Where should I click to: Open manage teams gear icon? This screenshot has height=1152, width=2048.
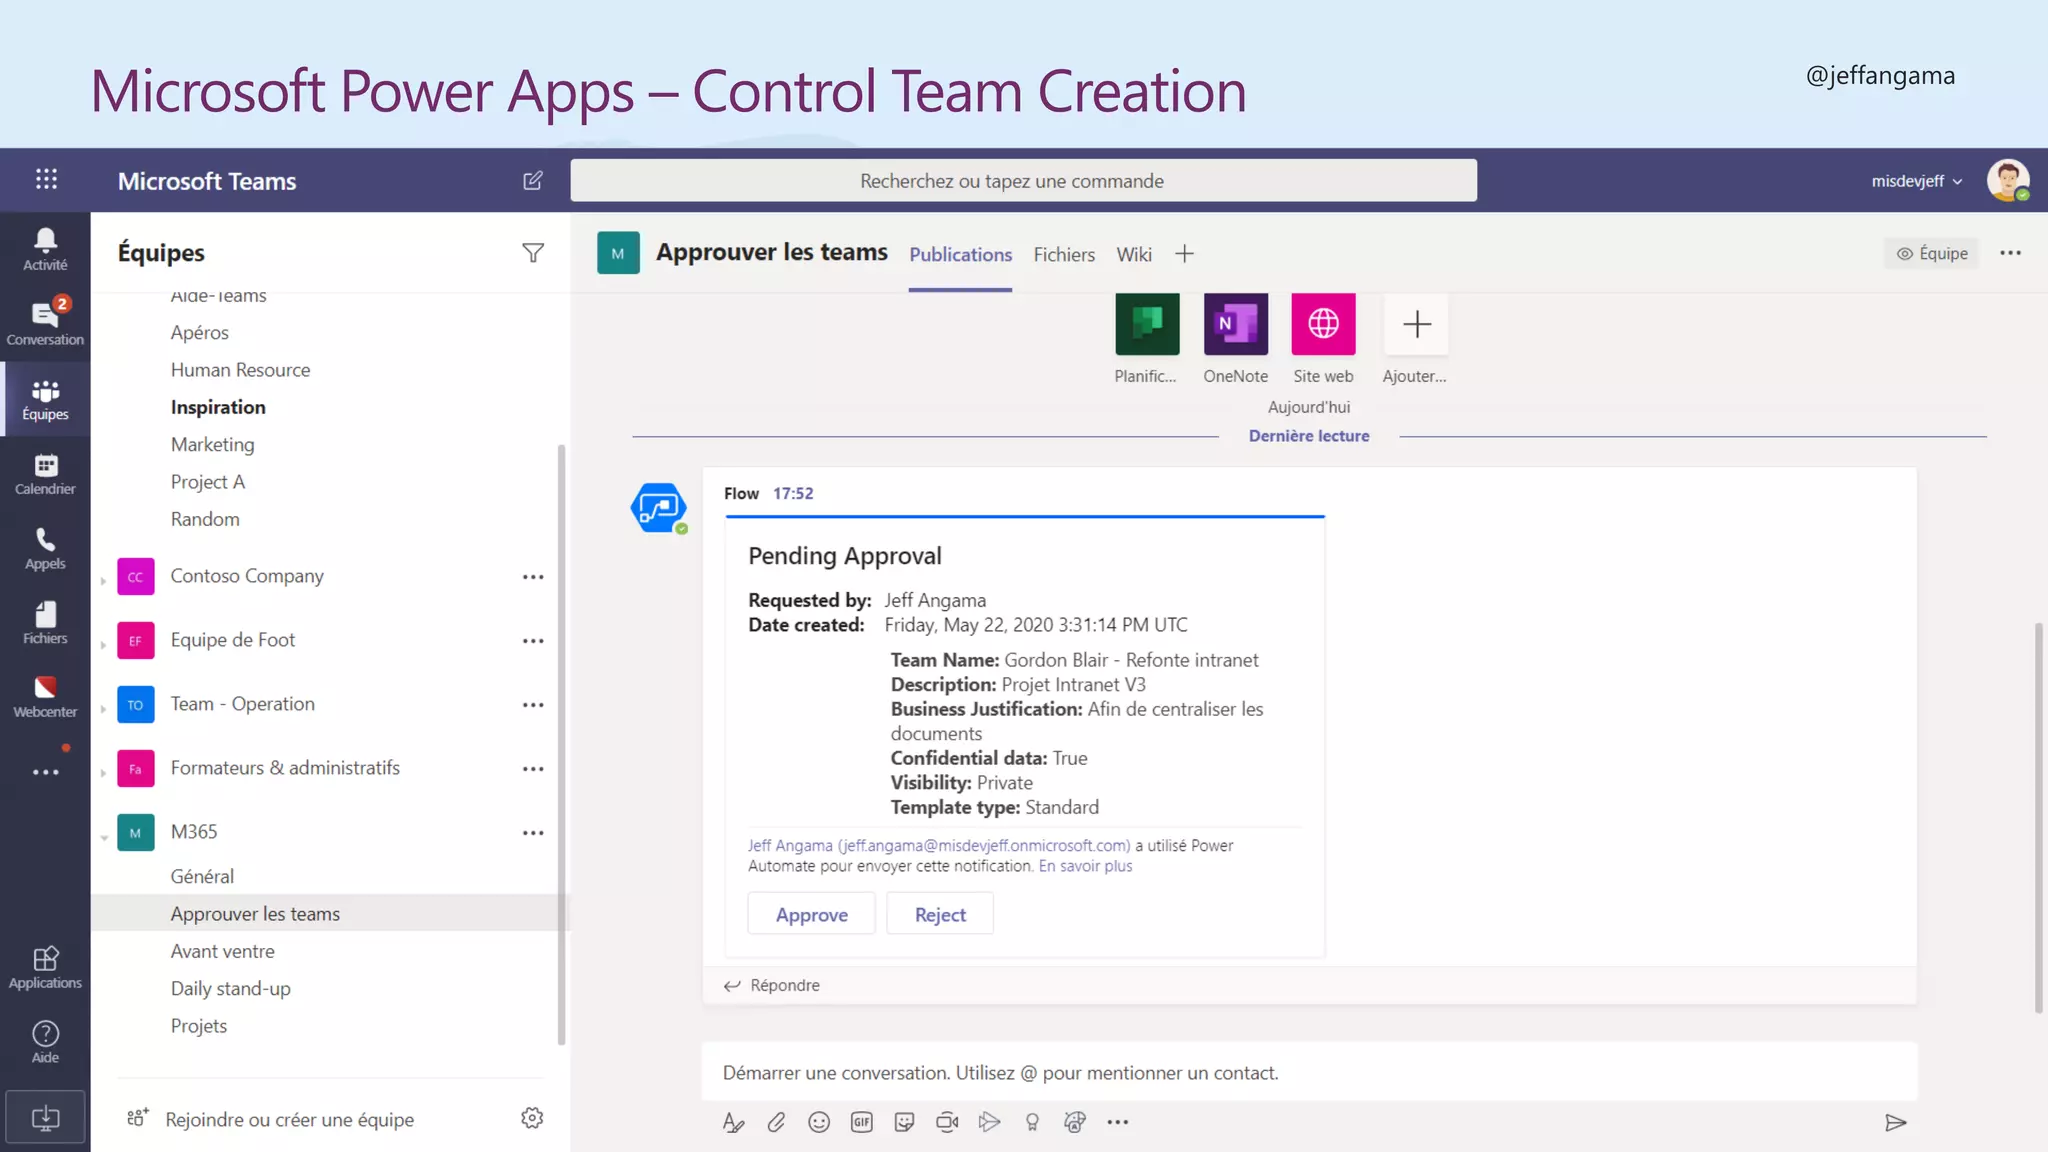[532, 1118]
